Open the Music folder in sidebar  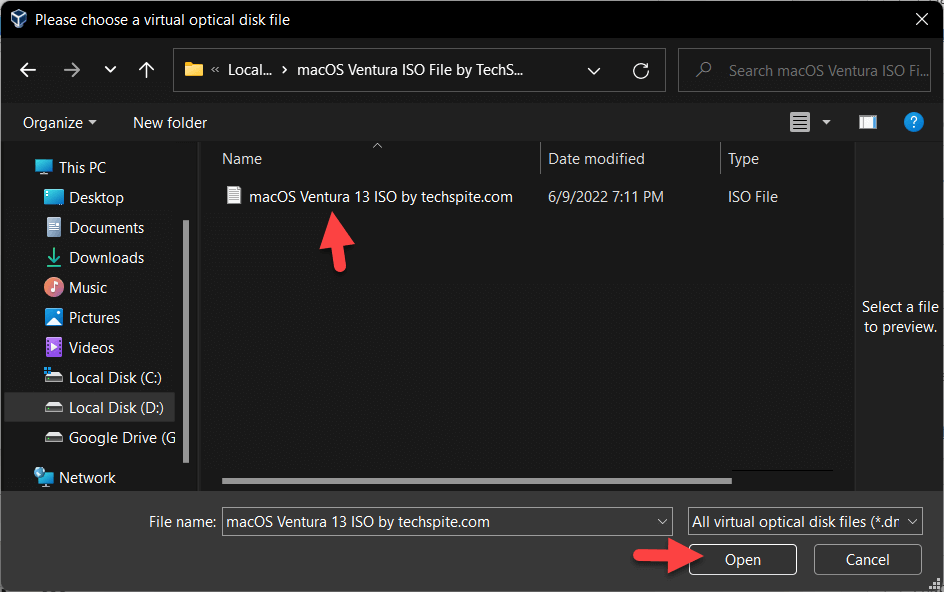point(87,288)
